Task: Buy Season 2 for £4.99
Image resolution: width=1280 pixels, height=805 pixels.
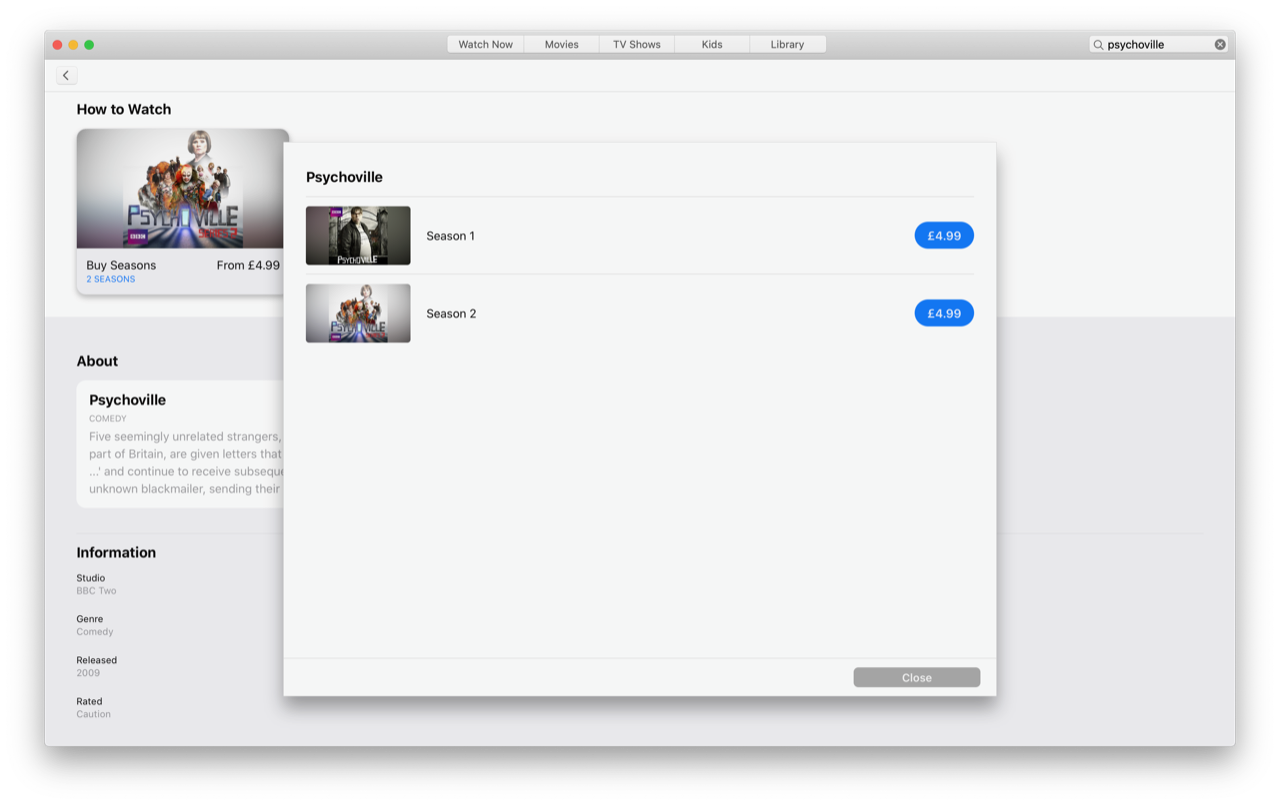Action: [944, 313]
